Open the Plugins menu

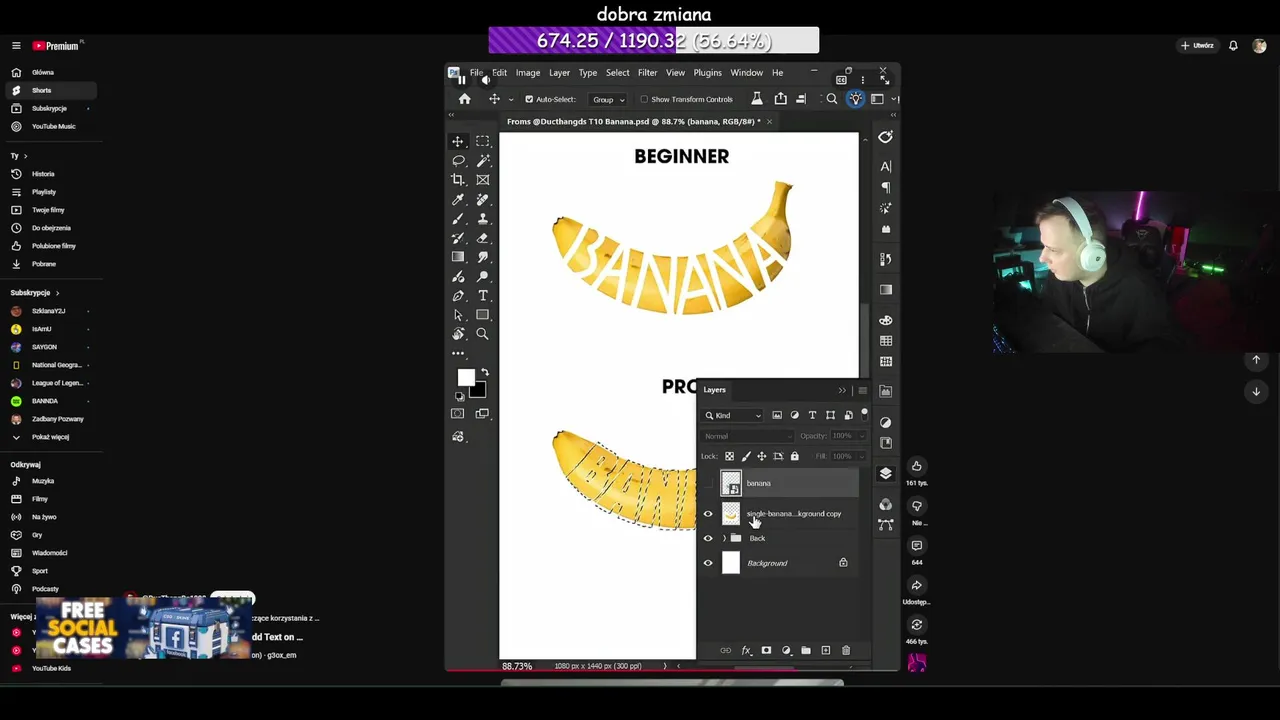click(707, 73)
